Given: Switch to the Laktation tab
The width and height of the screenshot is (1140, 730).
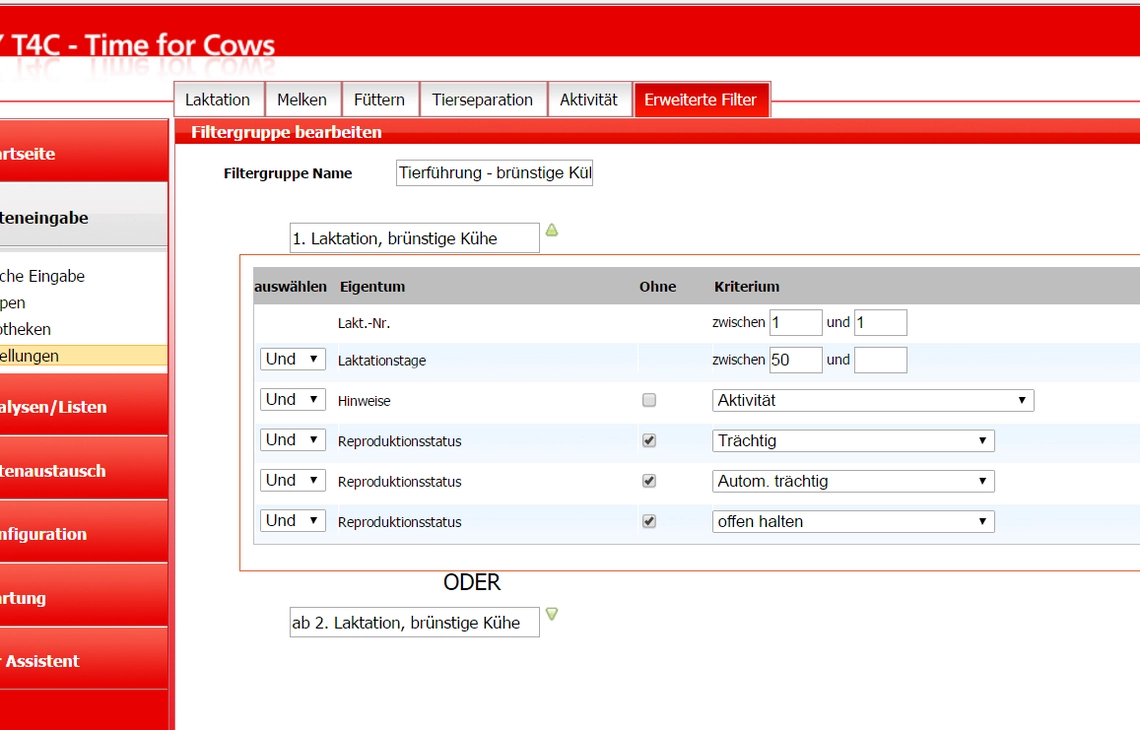Looking at the screenshot, I should [x=218, y=100].
